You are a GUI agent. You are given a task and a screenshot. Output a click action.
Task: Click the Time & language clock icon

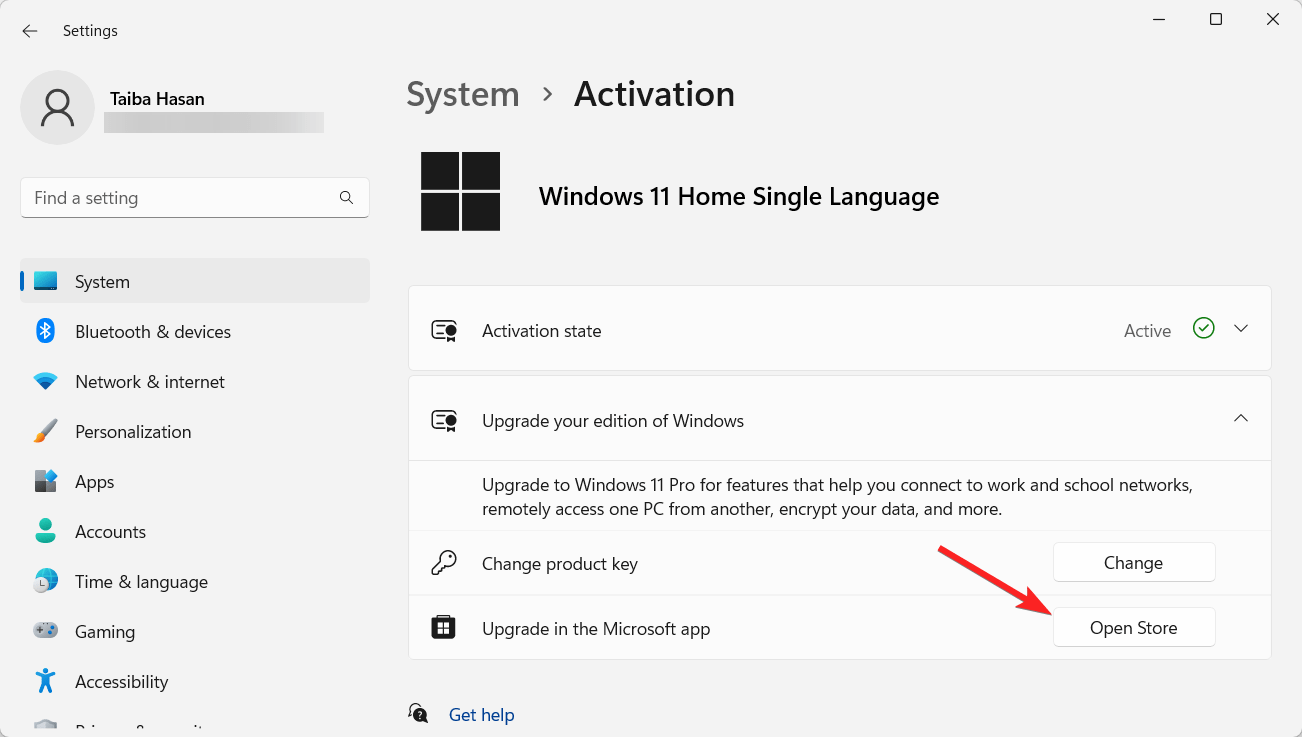point(45,581)
